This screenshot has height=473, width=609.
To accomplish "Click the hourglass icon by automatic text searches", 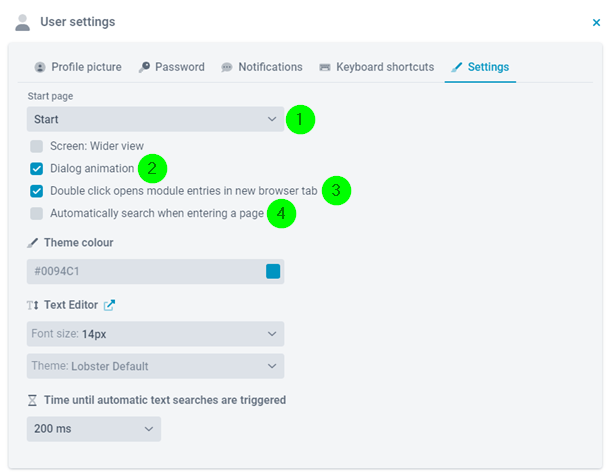I will pos(33,400).
